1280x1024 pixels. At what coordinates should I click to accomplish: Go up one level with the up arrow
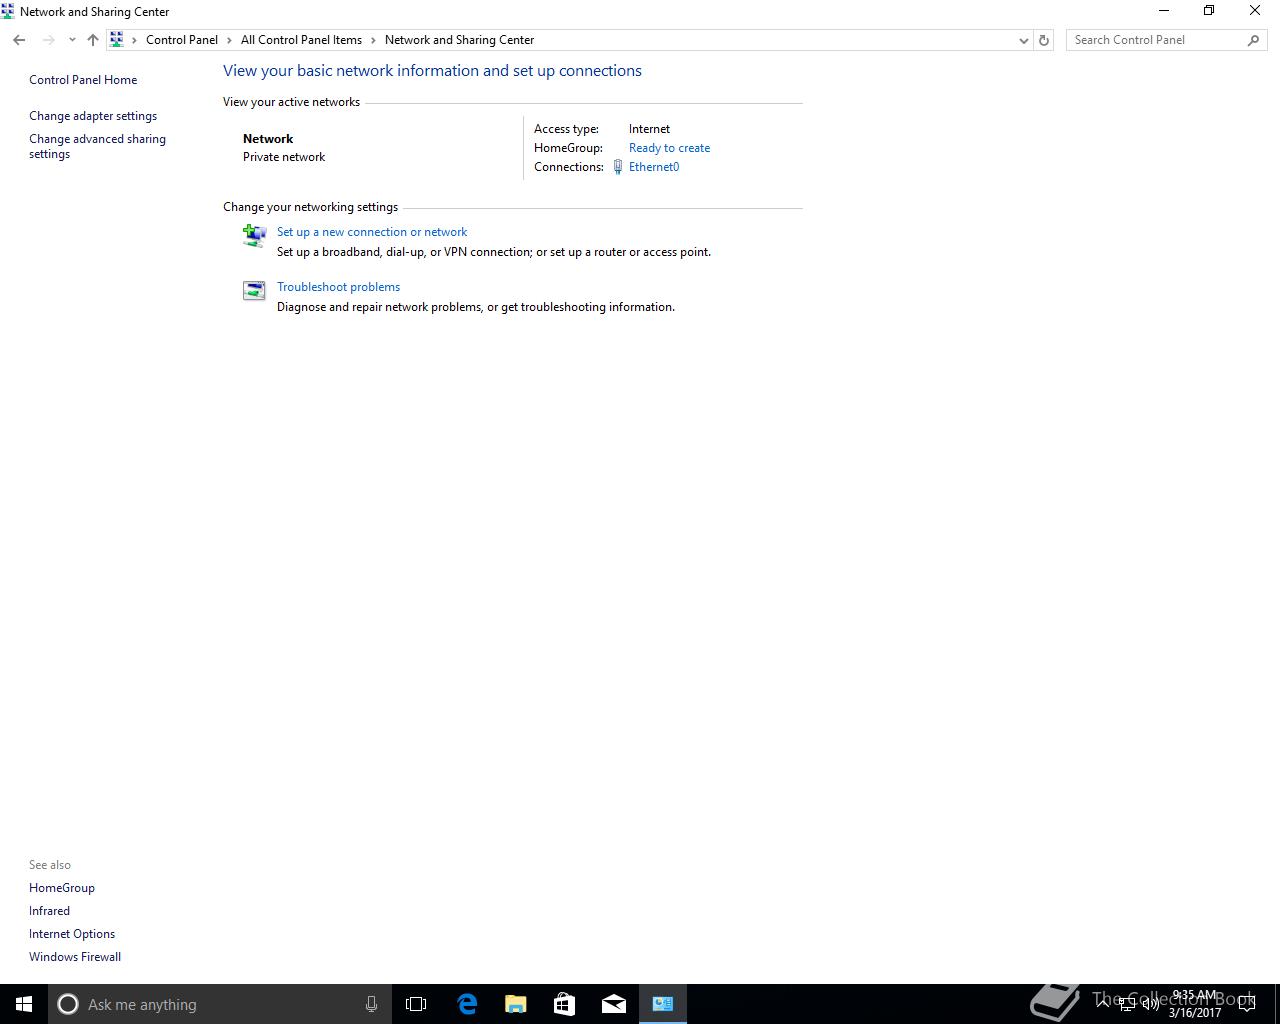[93, 40]
